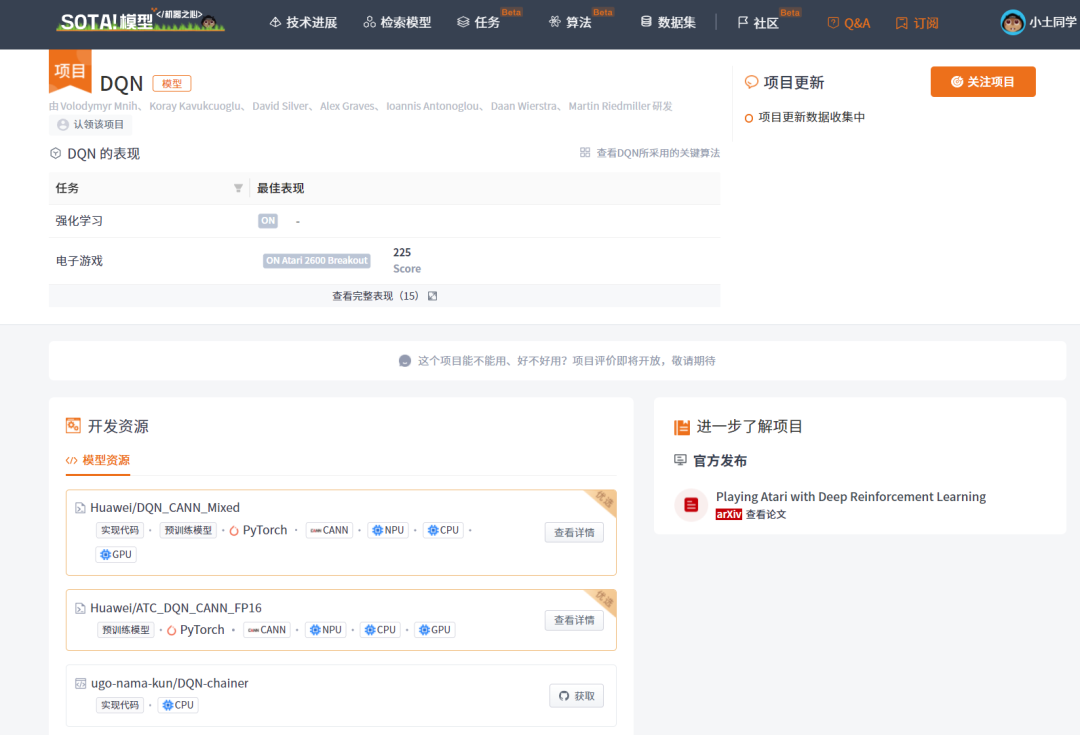1080x735 pixels.
Task: Click the 模型 tag next to DQN
Action: pos(172,84)
